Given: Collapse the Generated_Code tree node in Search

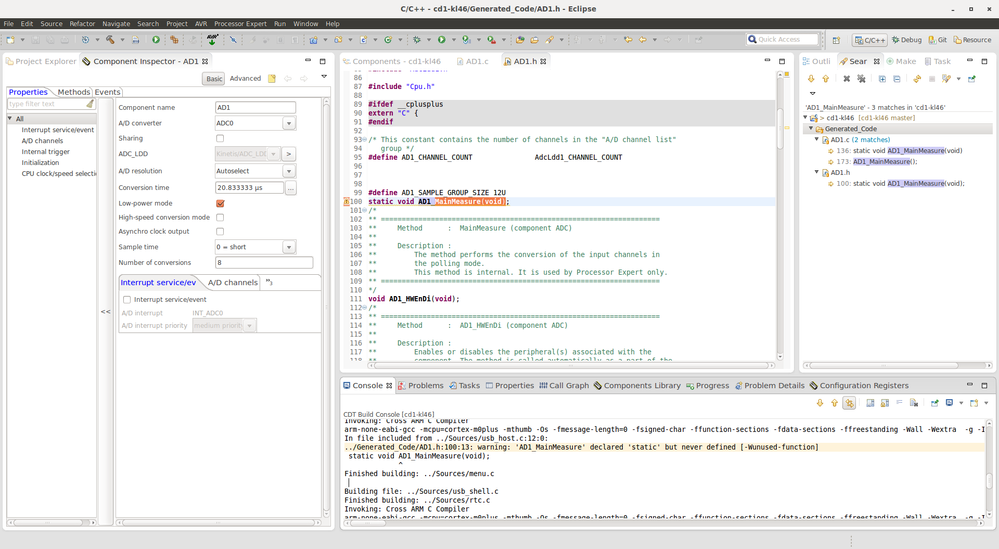Looking at the screenshot, I should pos(812,129).
